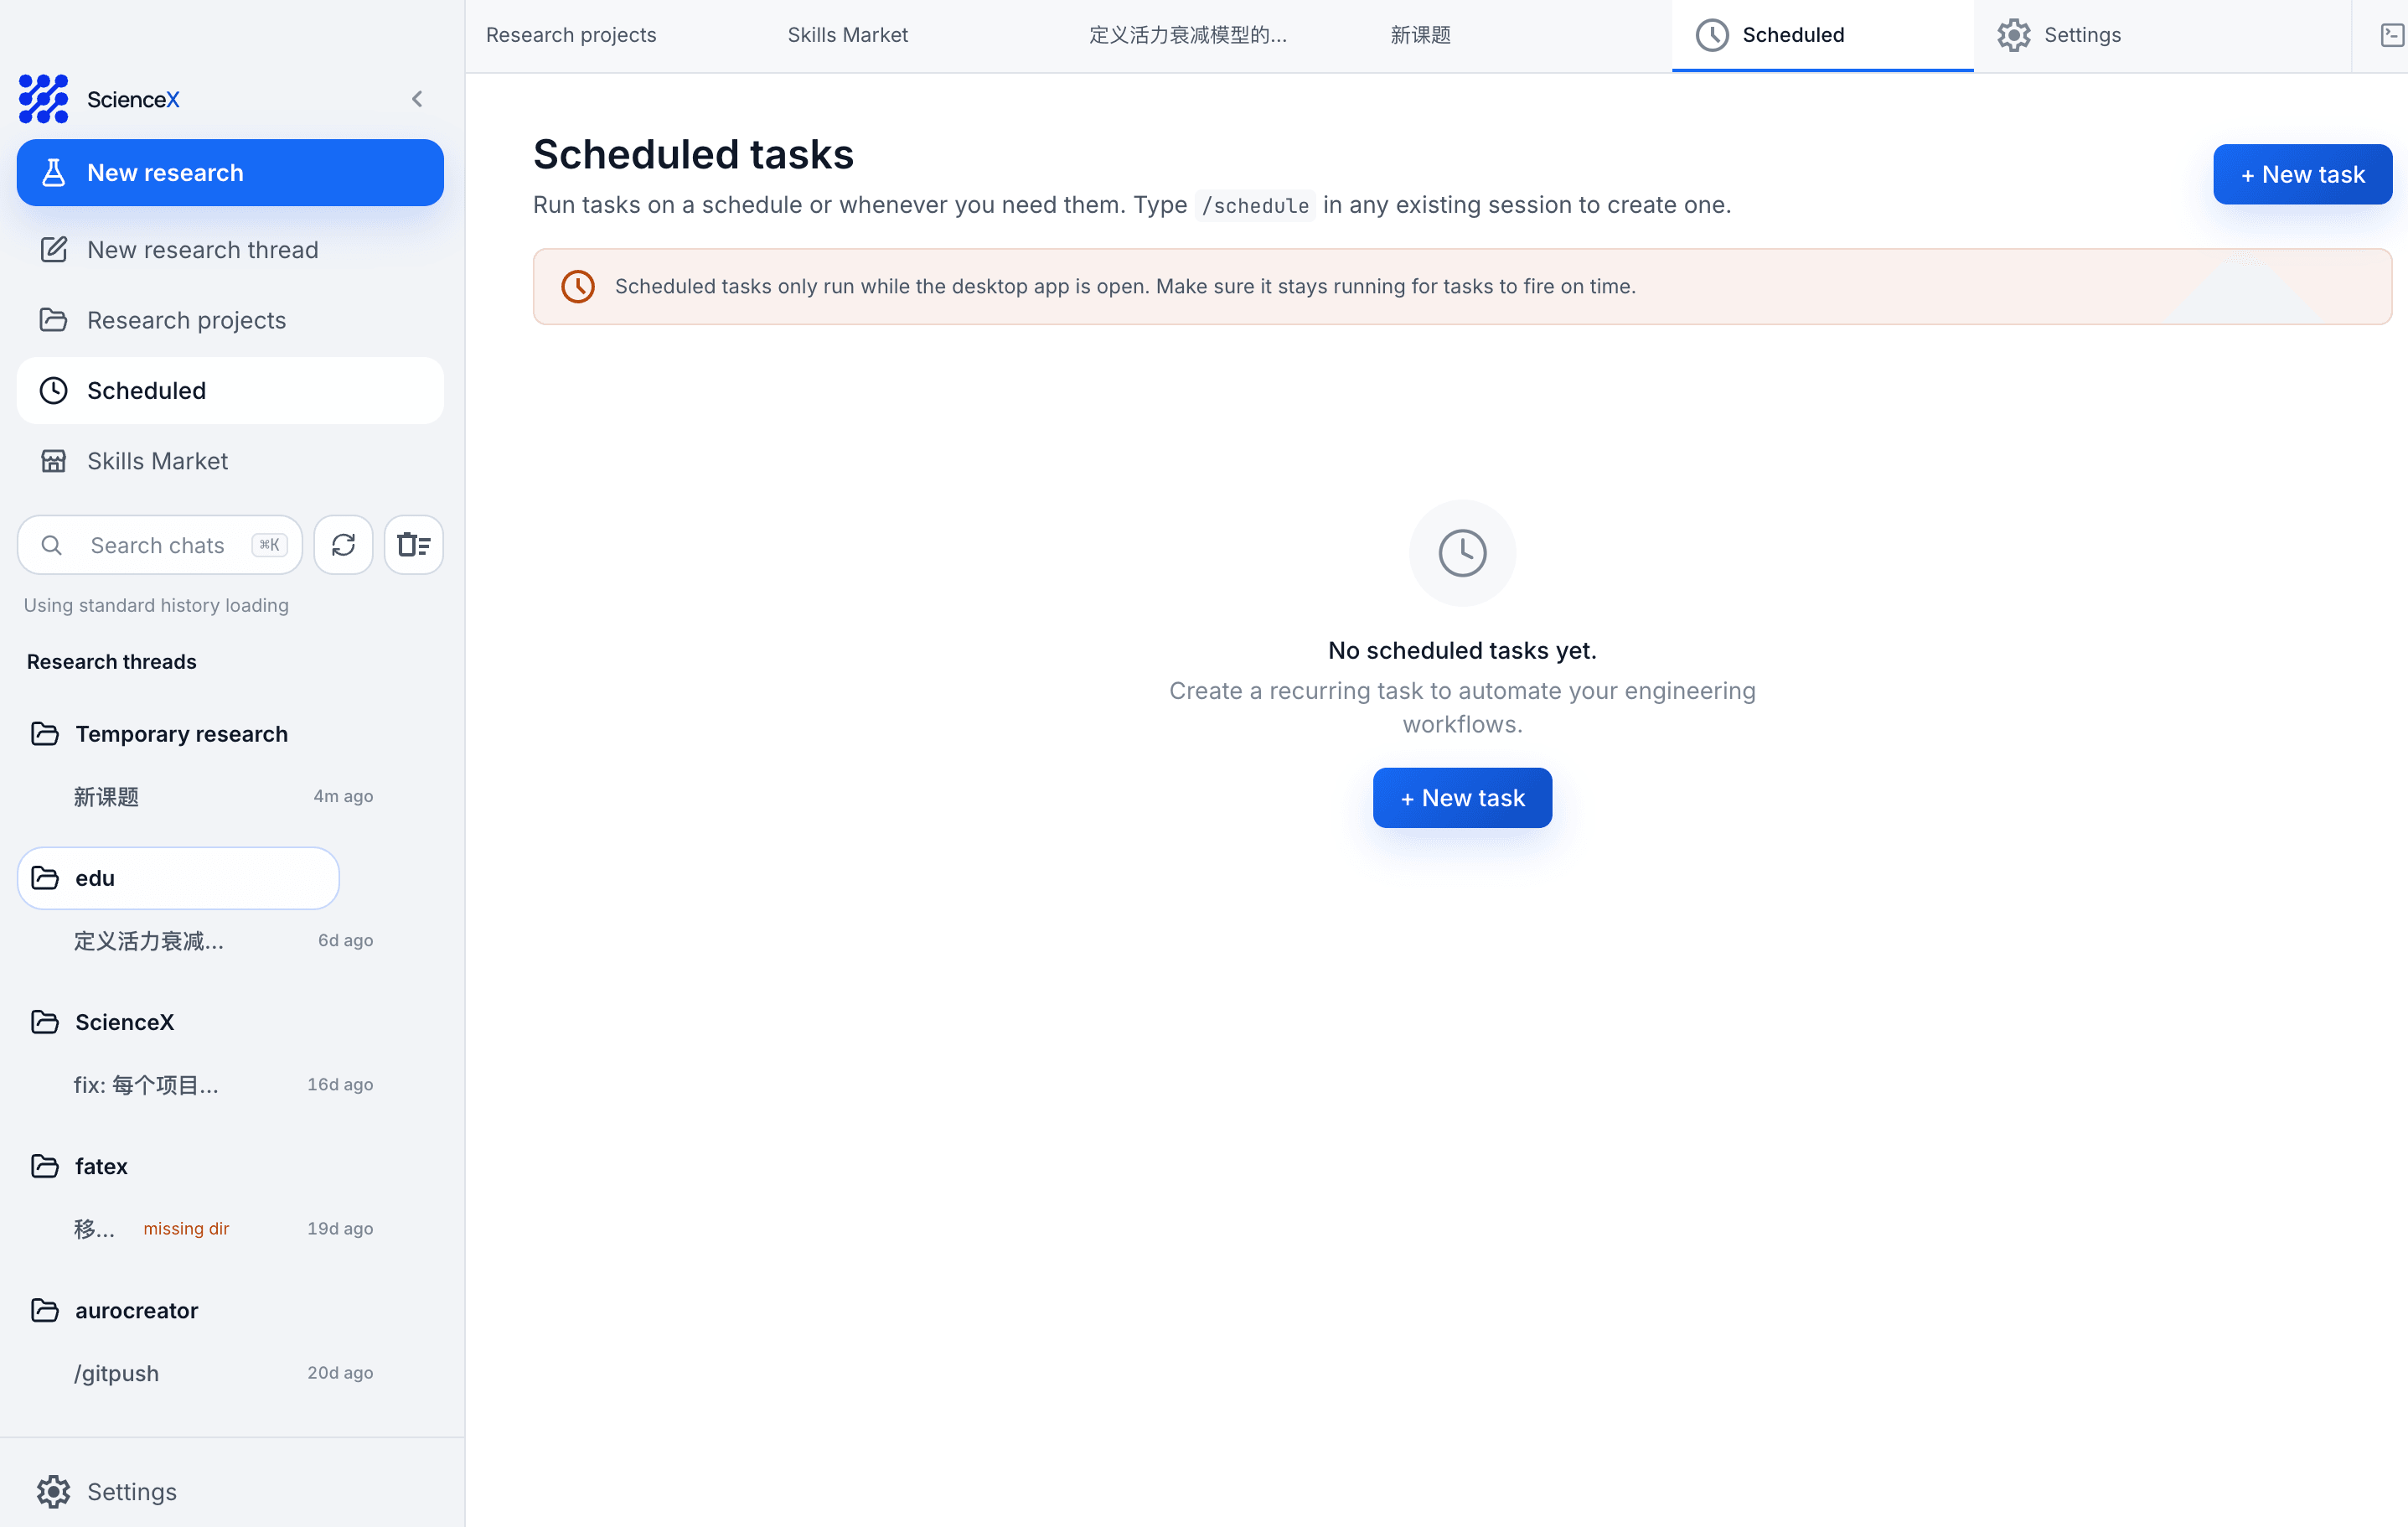Switch to the Skills Market tab
Viewport: 2408px width, 1527px height.
(848, 35)
